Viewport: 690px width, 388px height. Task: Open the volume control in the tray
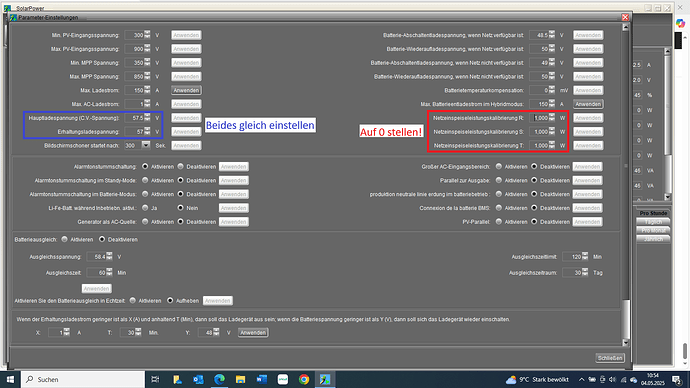pyautogui.click(x=613, y=379)
